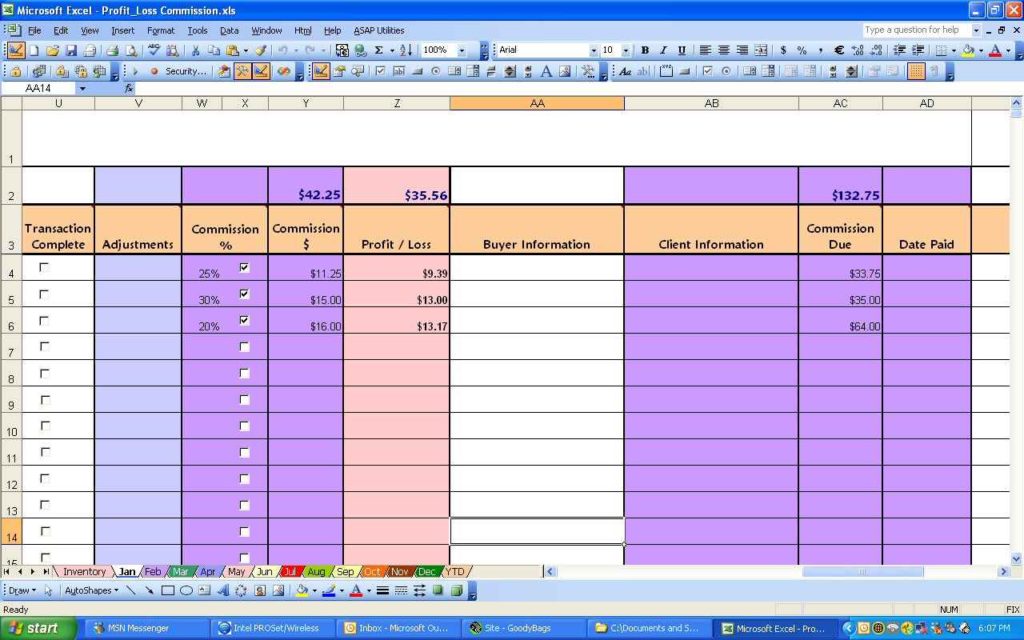Apply Center alignment
This screenshot has height=640, width=1024.
click(724, 50)
